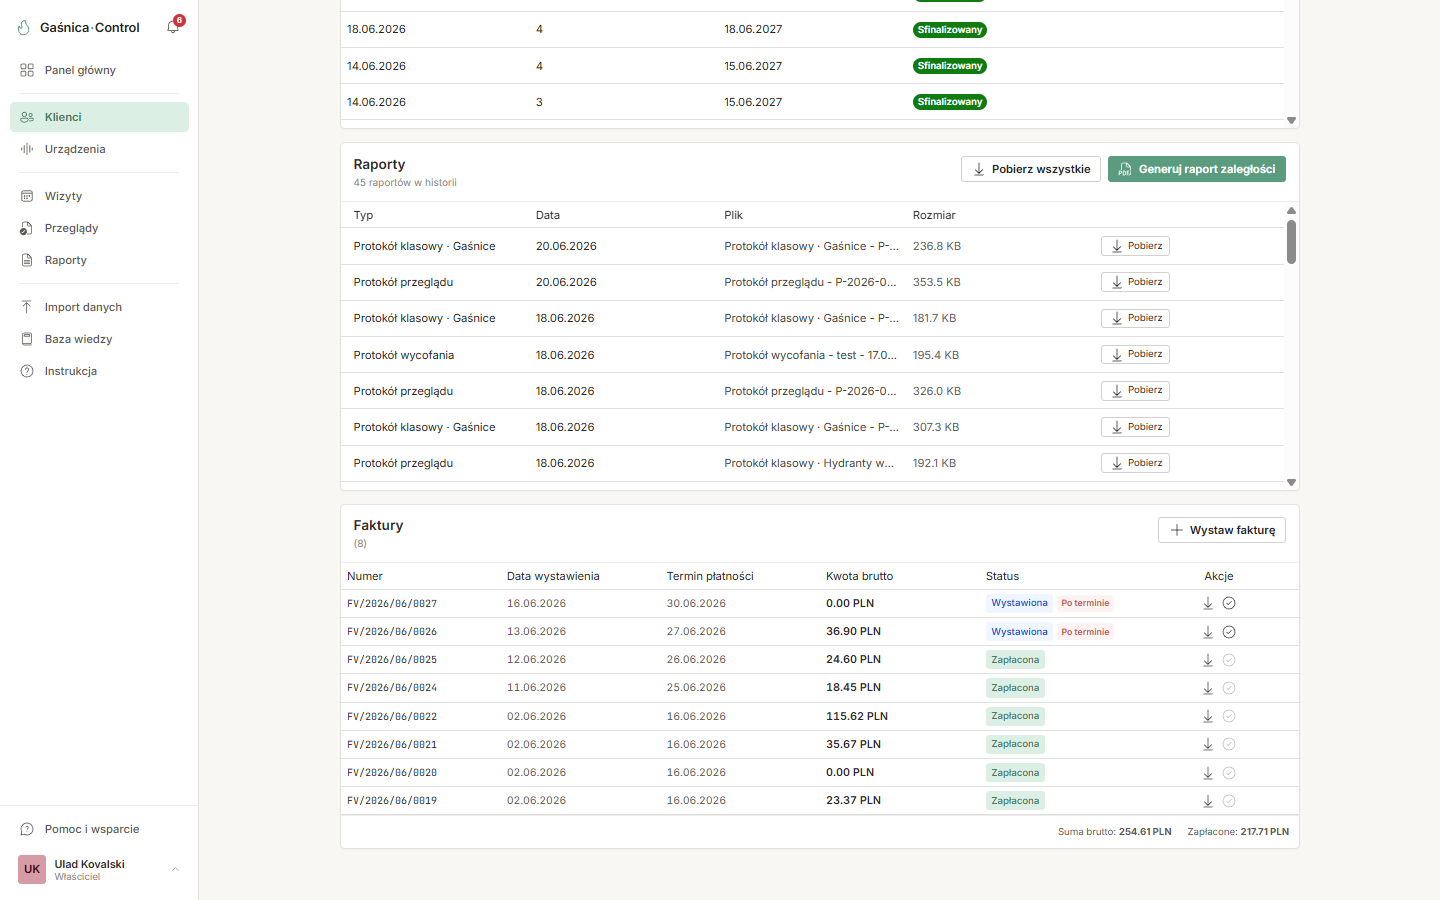Issue a new invoice with Wystaw fakturę

[x=1222, y=530]
